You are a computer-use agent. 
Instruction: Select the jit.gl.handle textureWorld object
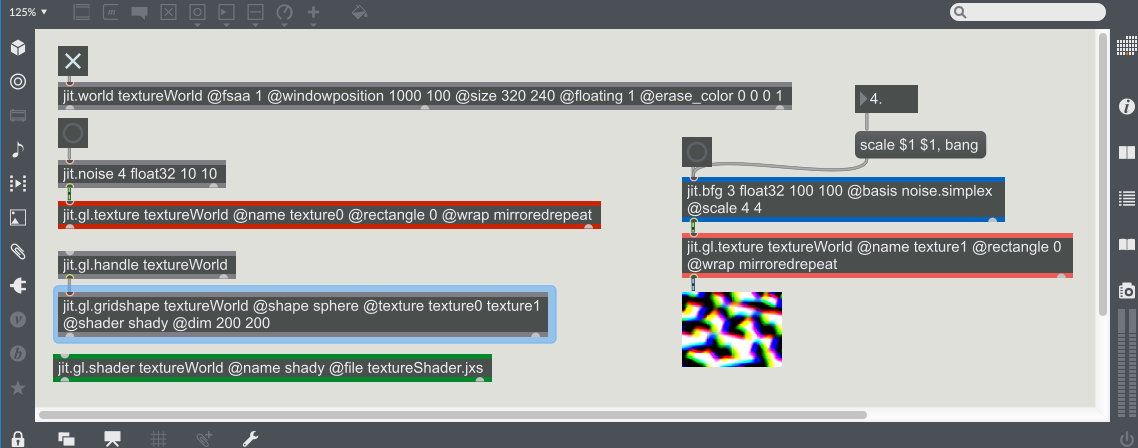pos(147,265)
